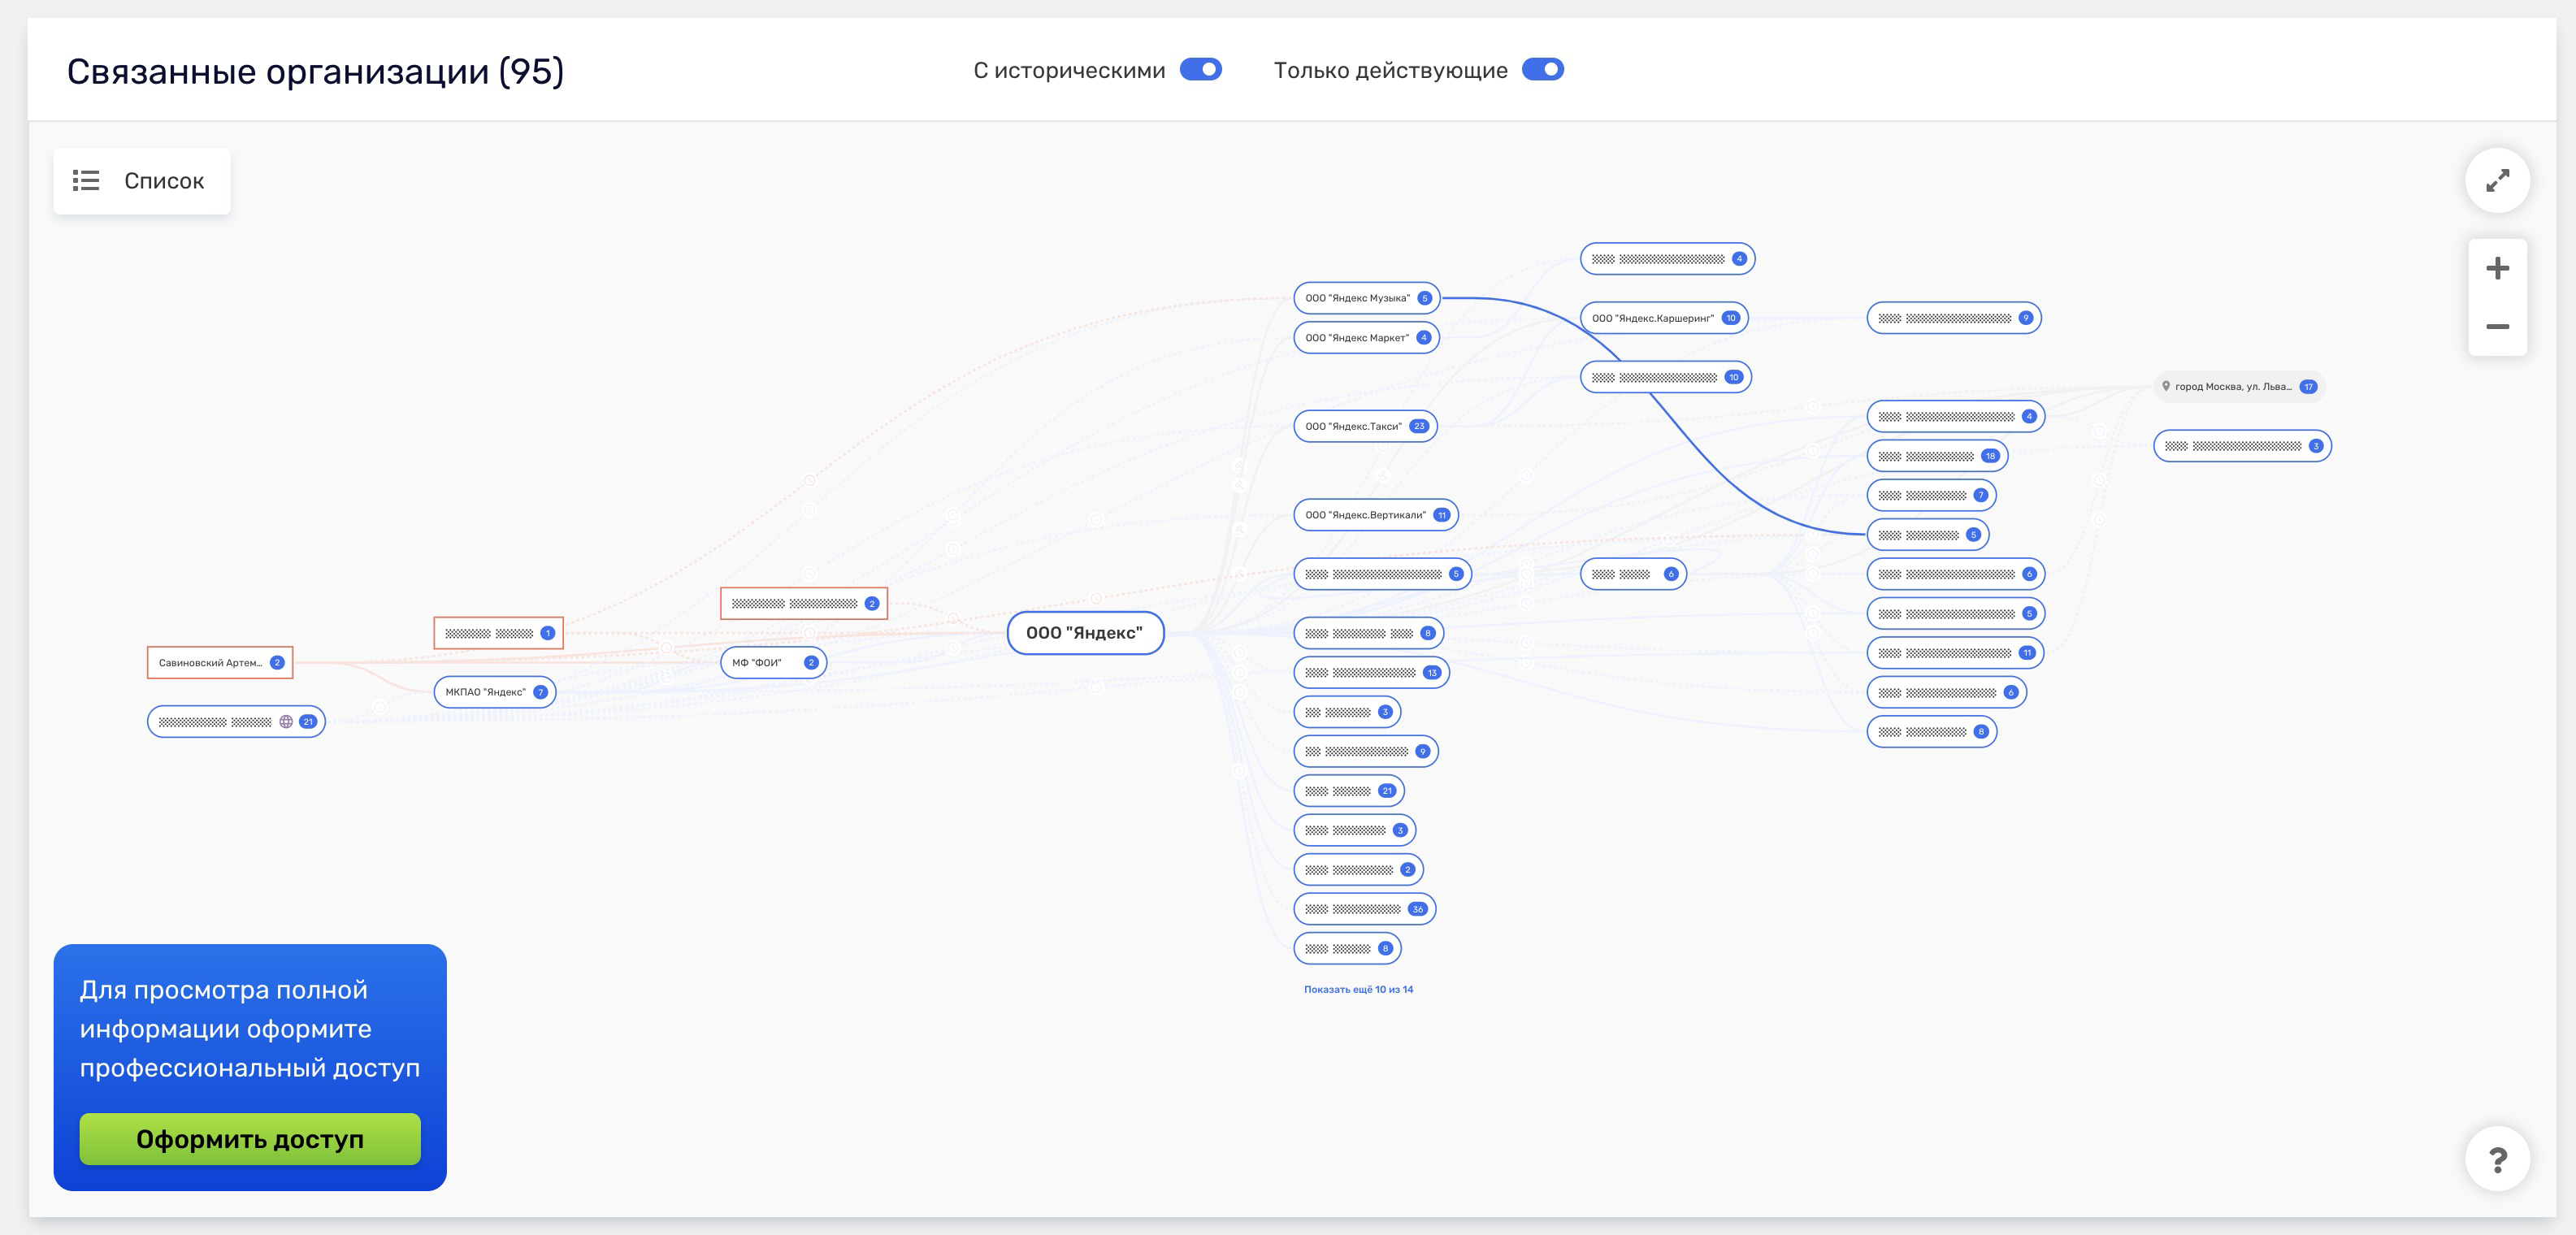Select the central ООО "Яндекс" node
Image resolution: width=2576 pixels, height=1235 pixels.
[1085, 633]
